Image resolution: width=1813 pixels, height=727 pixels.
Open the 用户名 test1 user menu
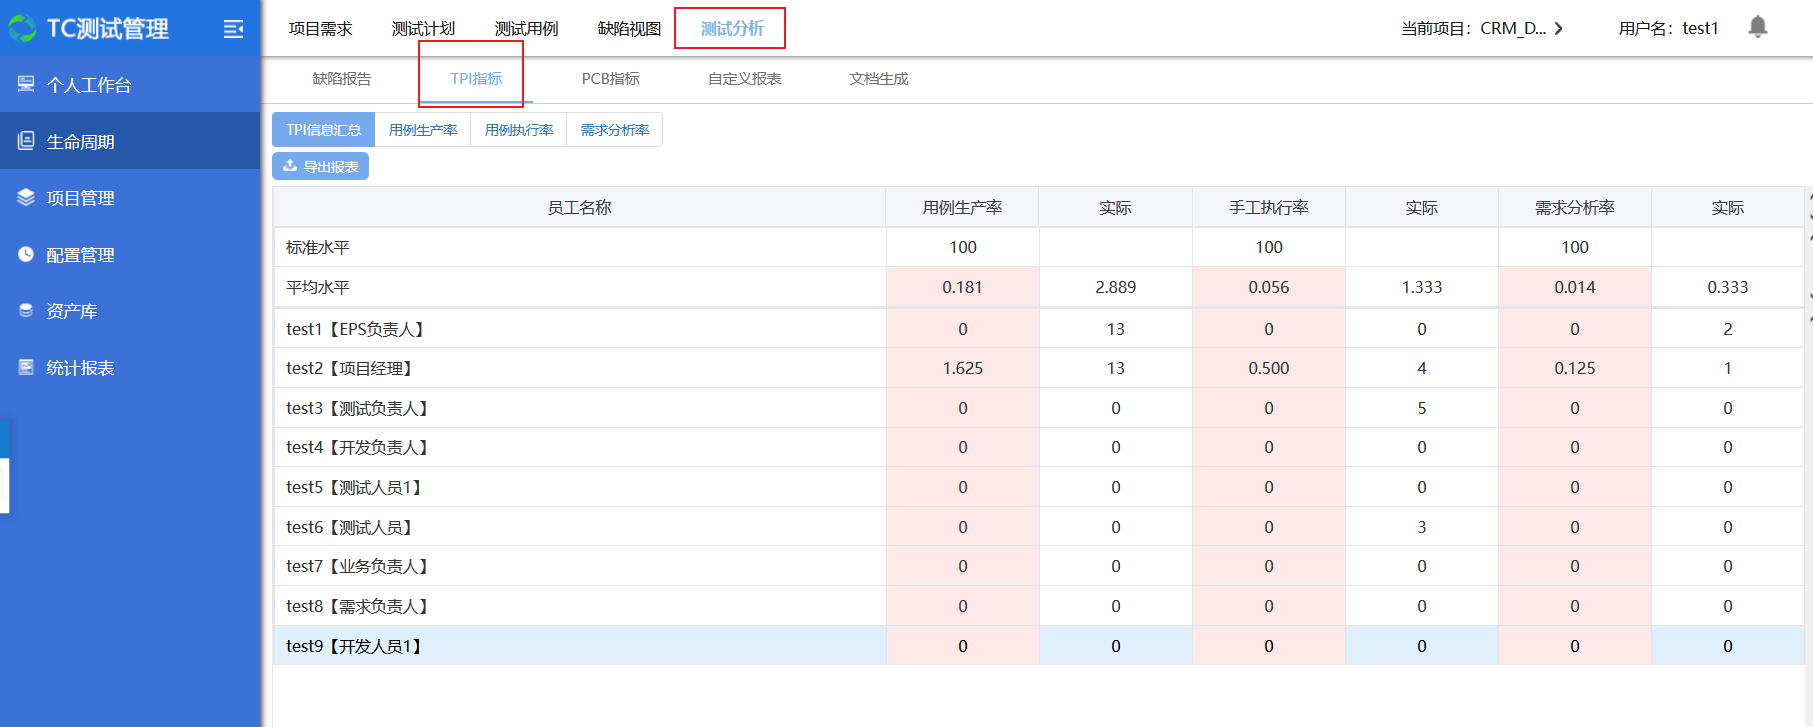click(1668, 29)
